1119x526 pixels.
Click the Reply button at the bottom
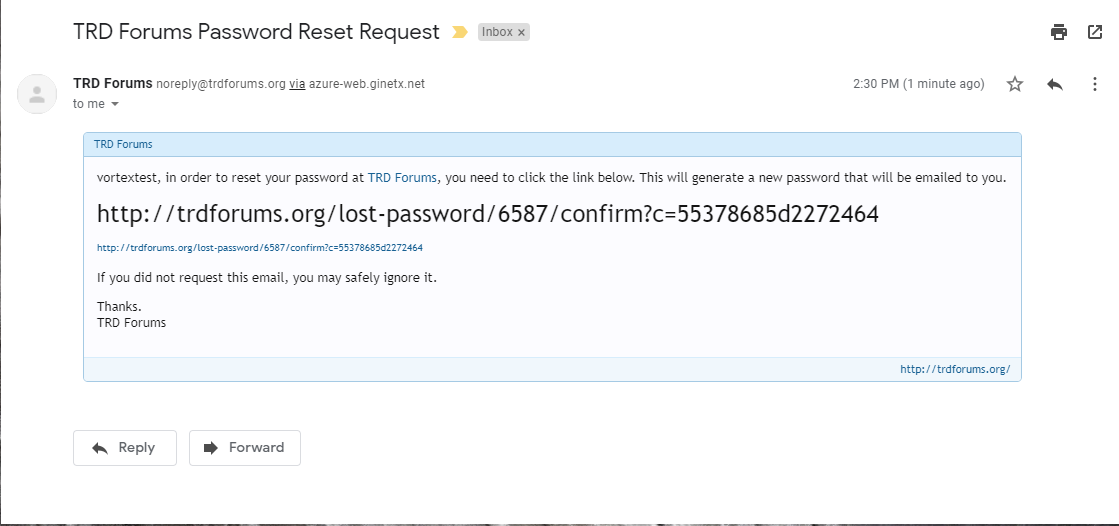tap(125, 447)
